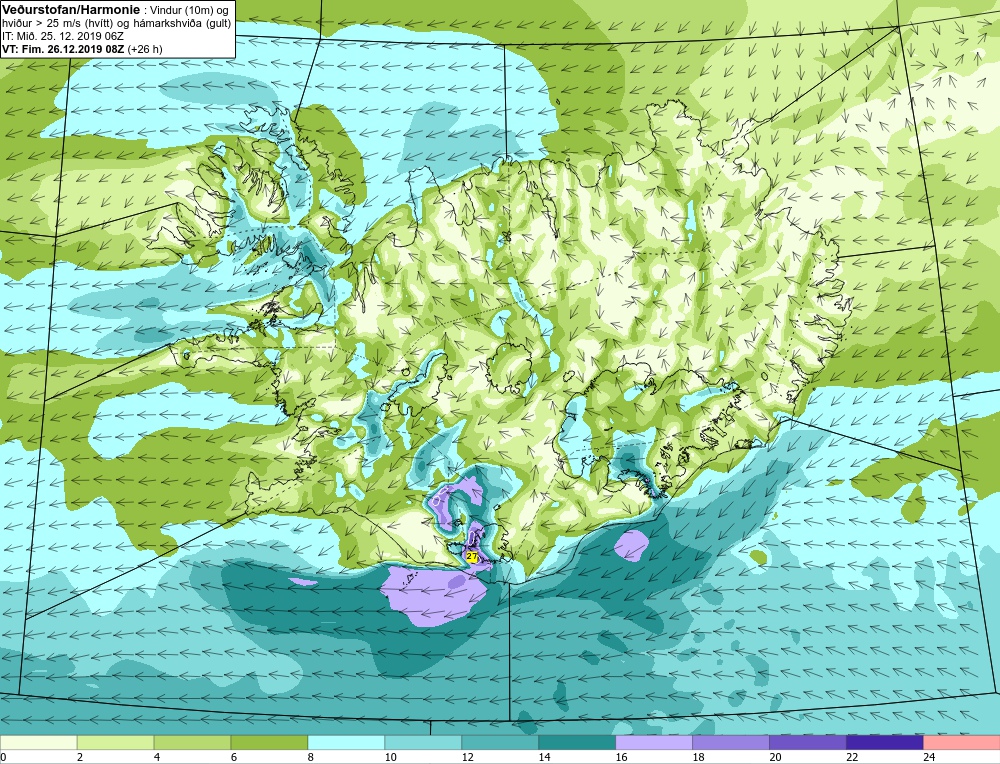The image size is (1000, 764).
Task: Click the '(+26 h)' forecast offset text
Action: click(145, 49)
